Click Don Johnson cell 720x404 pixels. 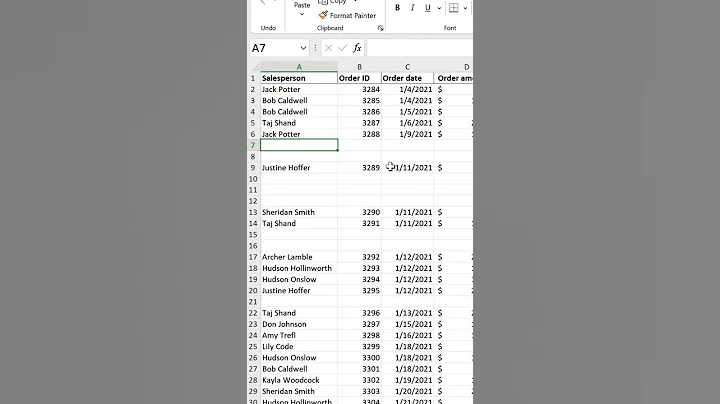tap(299, 324)
